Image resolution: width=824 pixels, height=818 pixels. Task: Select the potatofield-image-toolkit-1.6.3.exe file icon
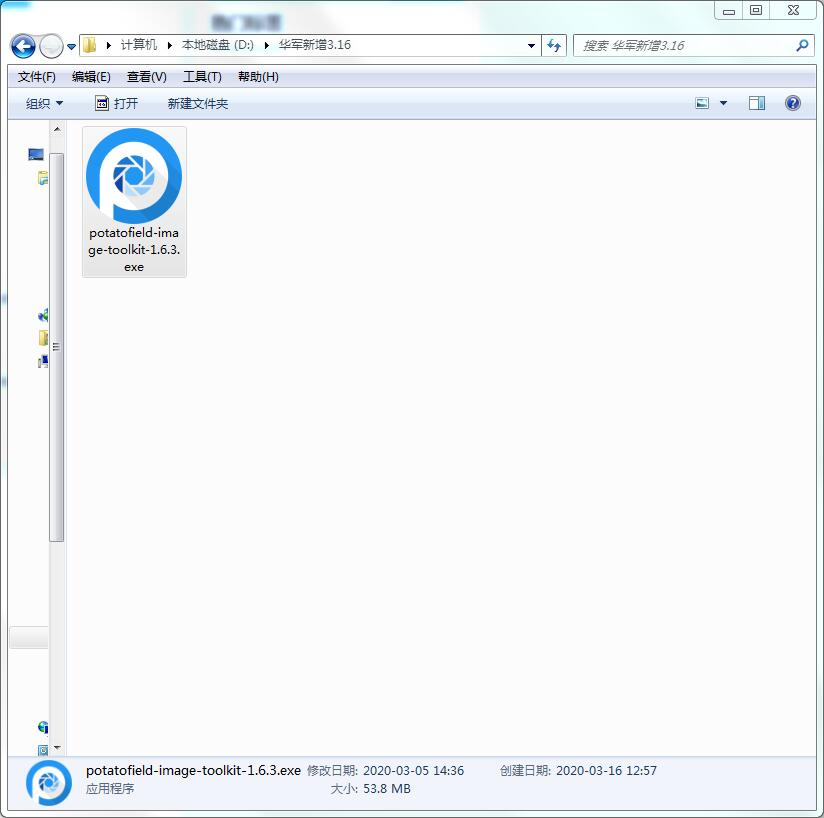coord(134,176)
